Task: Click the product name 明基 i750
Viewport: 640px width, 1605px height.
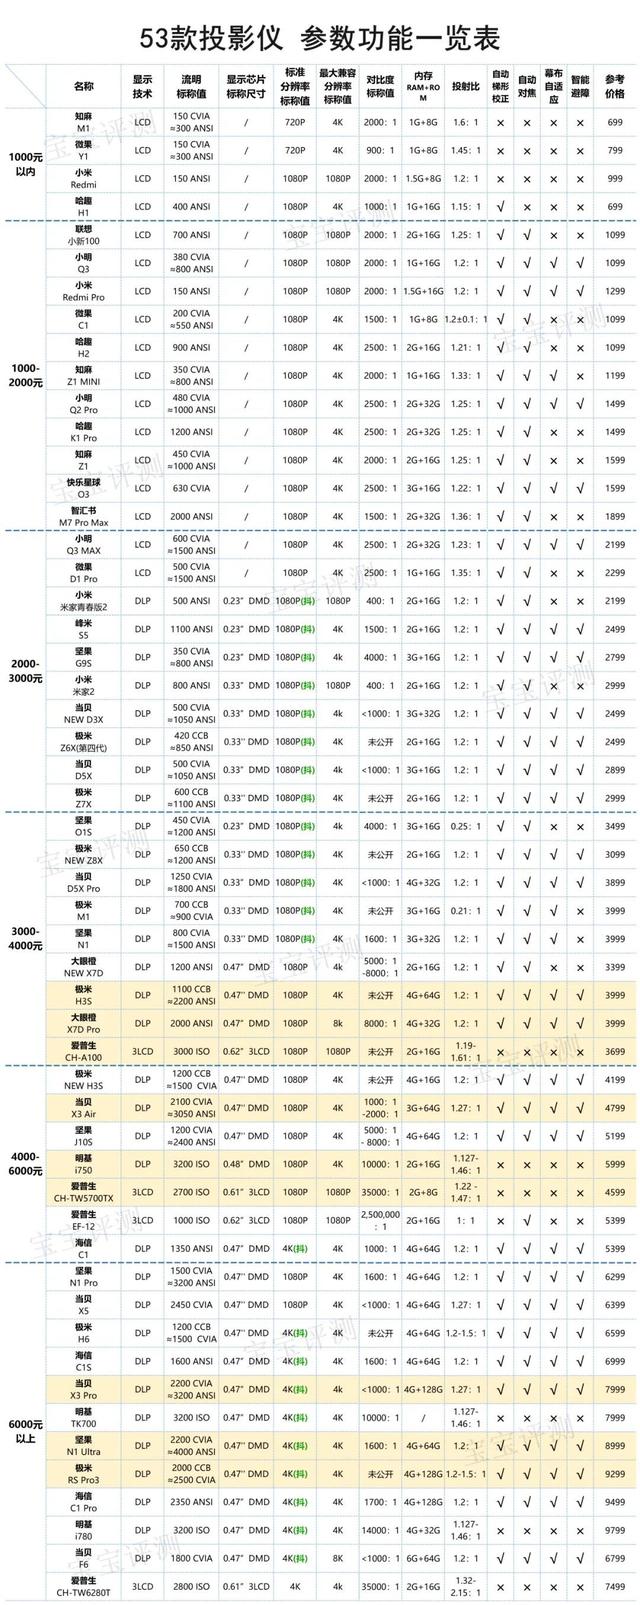Action: pyautogui.click(x=84, y=1164)
